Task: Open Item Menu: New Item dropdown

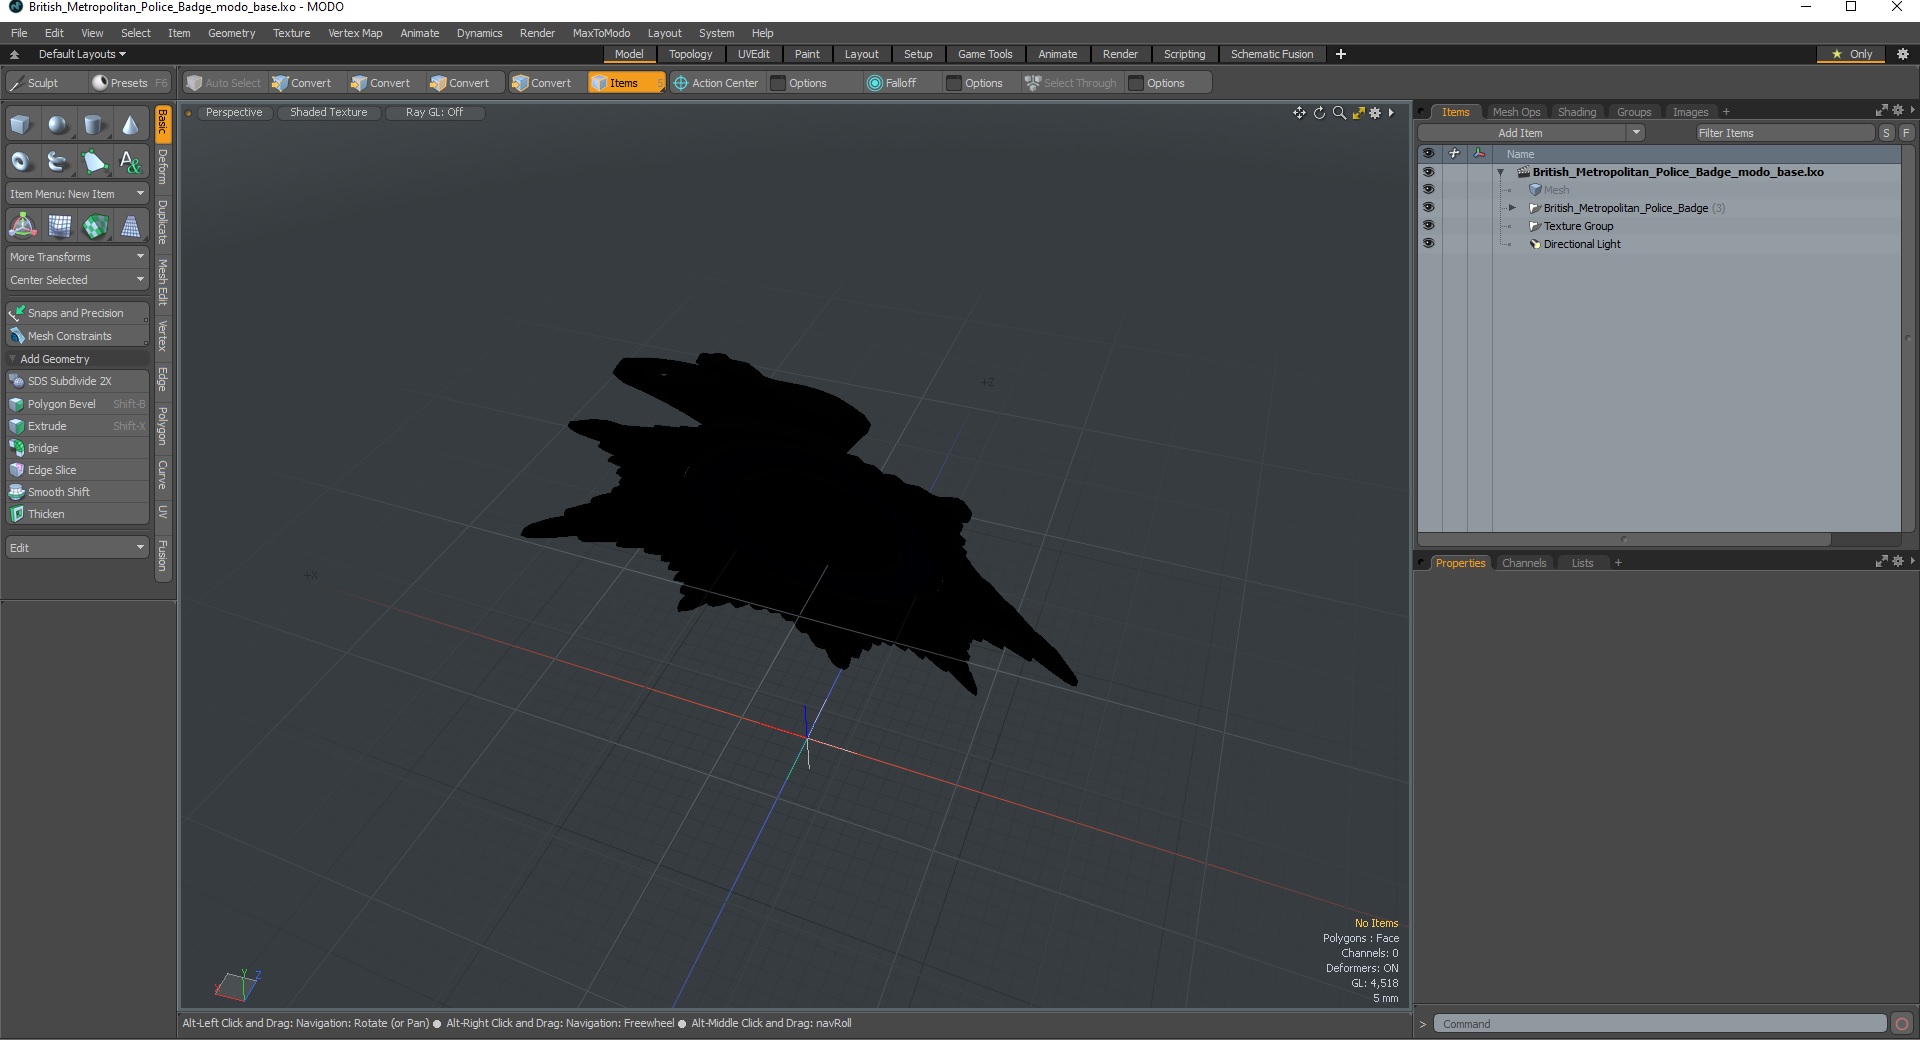Action: tap(78, 194)
